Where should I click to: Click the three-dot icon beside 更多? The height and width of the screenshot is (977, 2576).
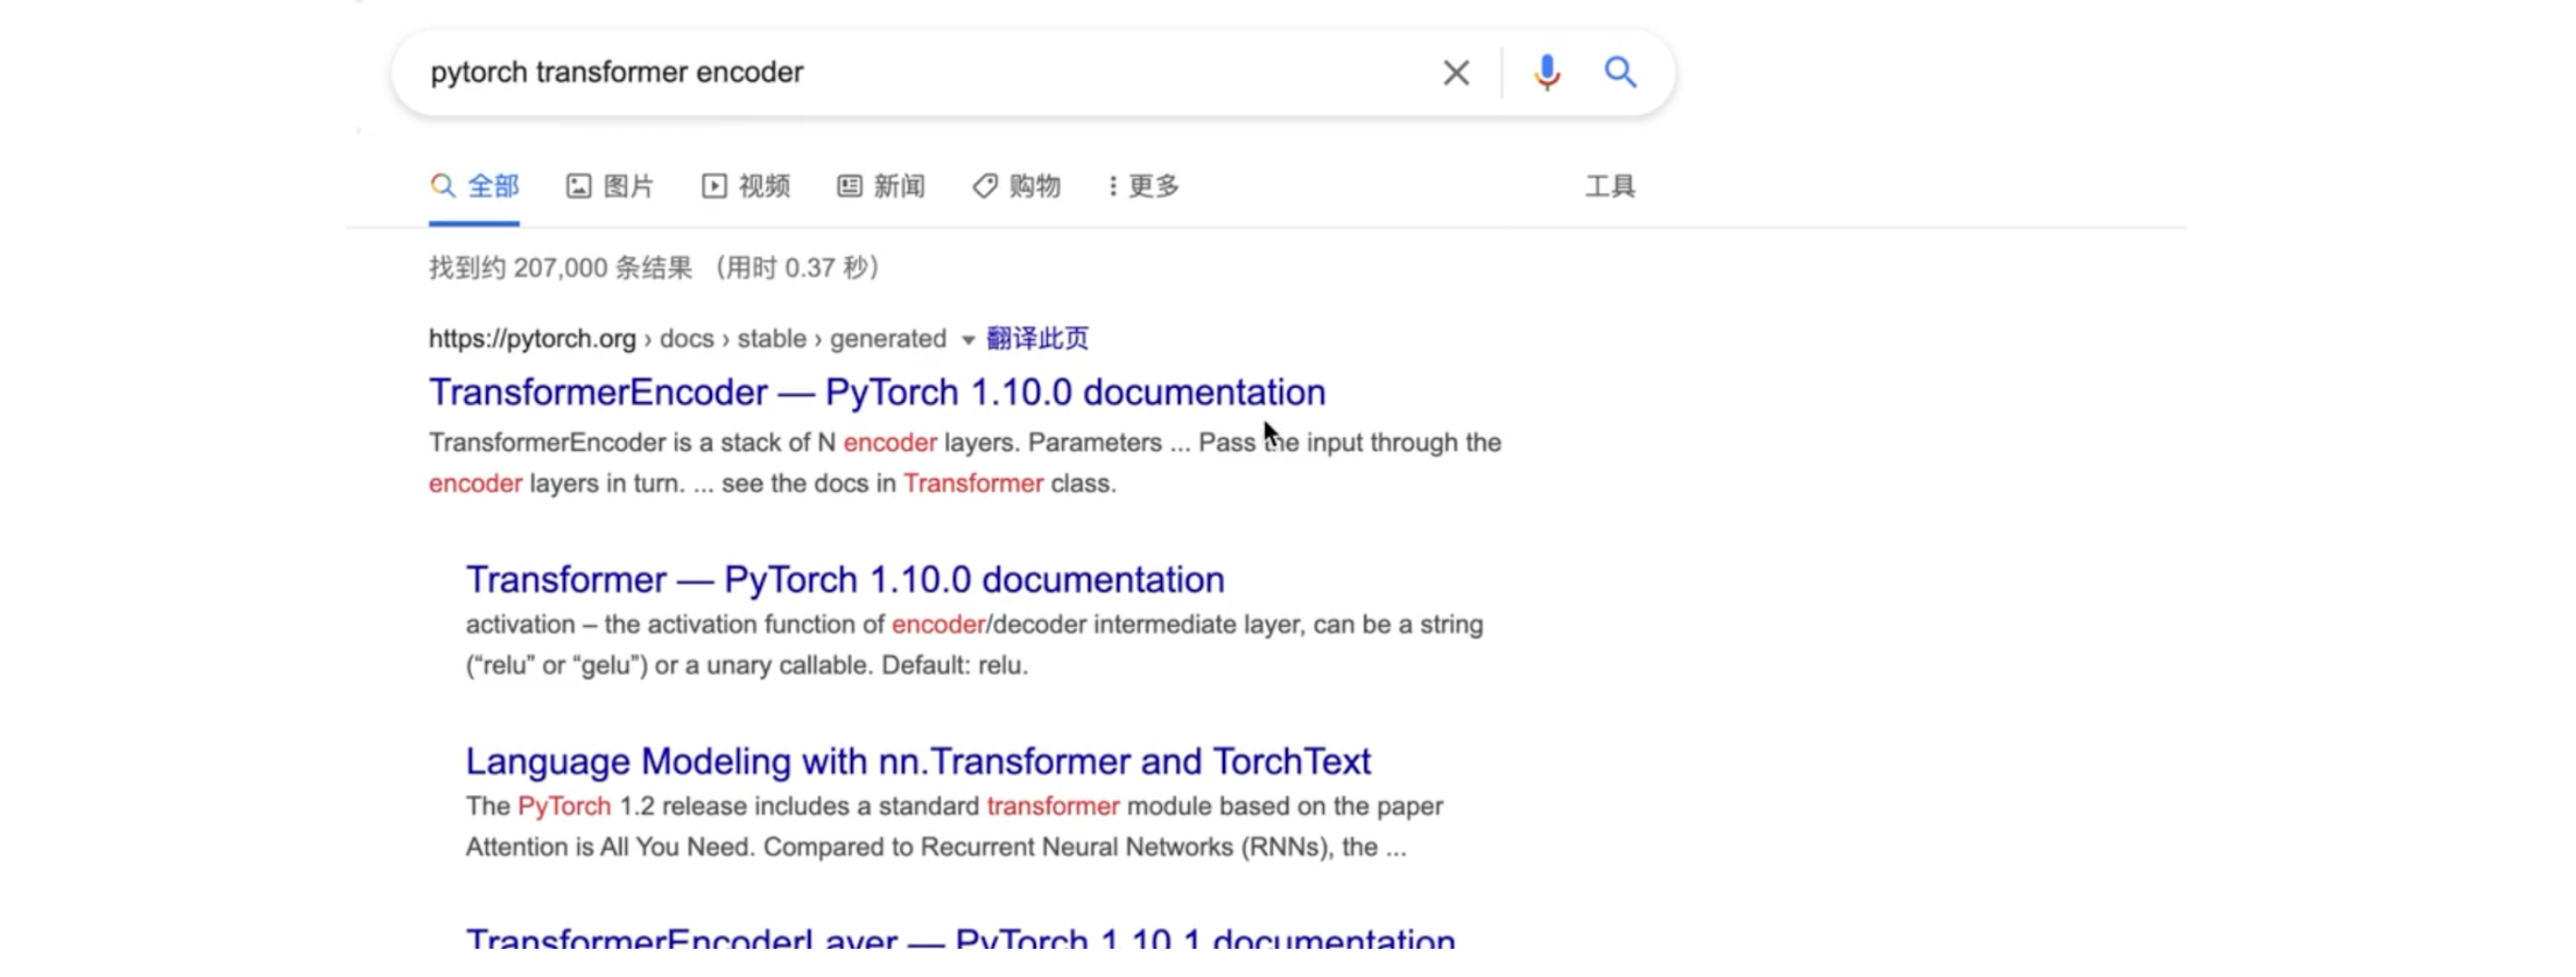[1113, 186]
